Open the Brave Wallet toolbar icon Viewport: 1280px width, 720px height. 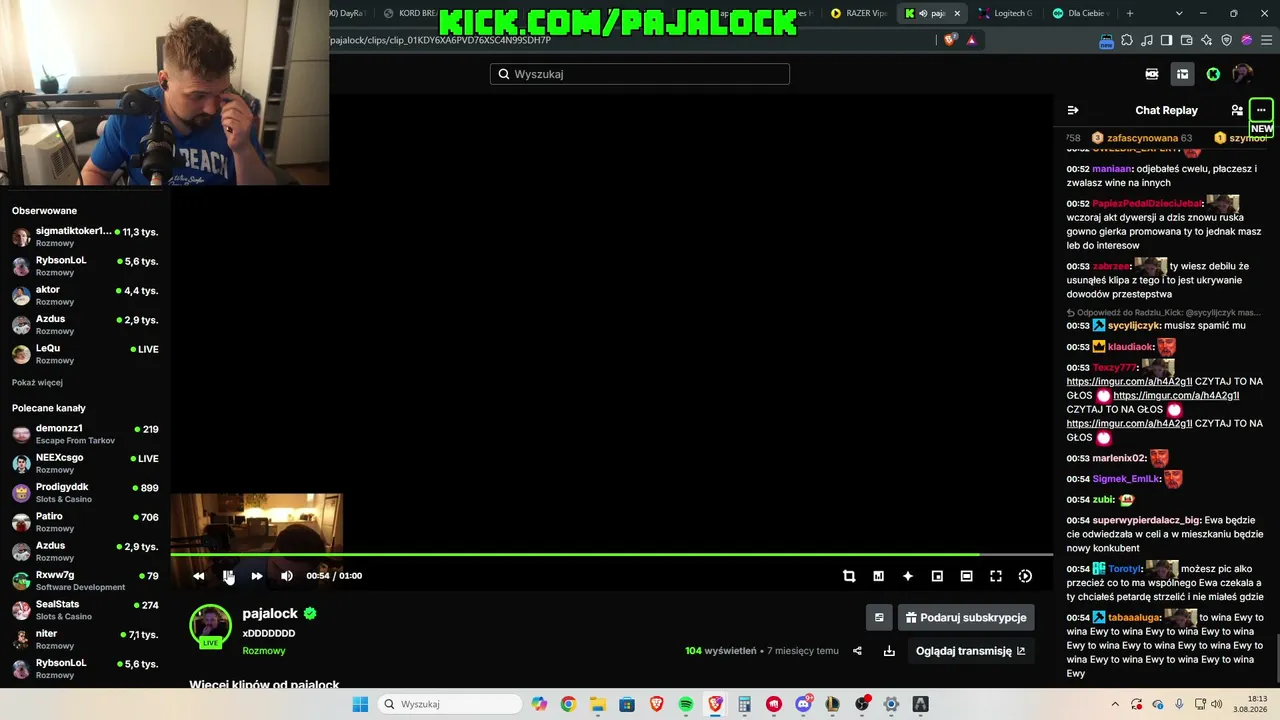click(x=1187, y=41)
